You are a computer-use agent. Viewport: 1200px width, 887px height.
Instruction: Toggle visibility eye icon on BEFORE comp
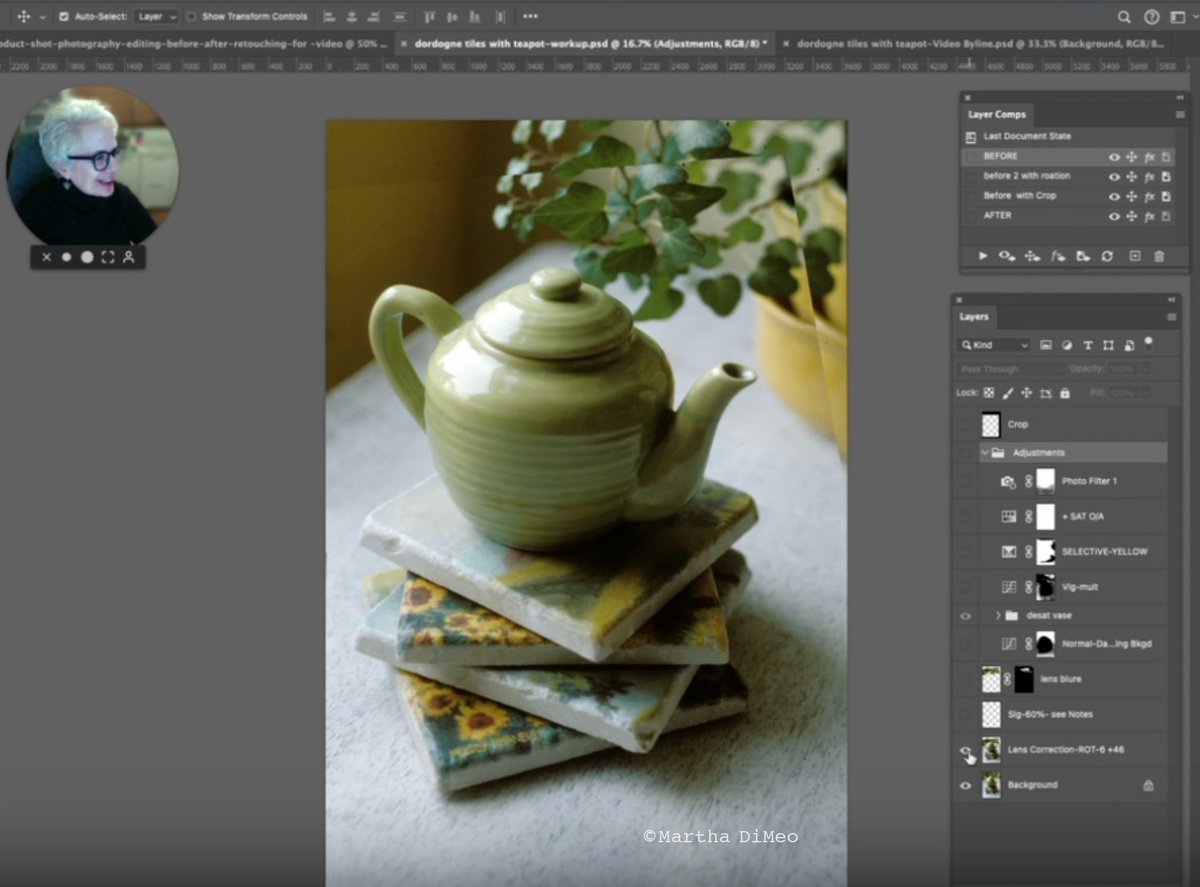[x=1113, y=157]
